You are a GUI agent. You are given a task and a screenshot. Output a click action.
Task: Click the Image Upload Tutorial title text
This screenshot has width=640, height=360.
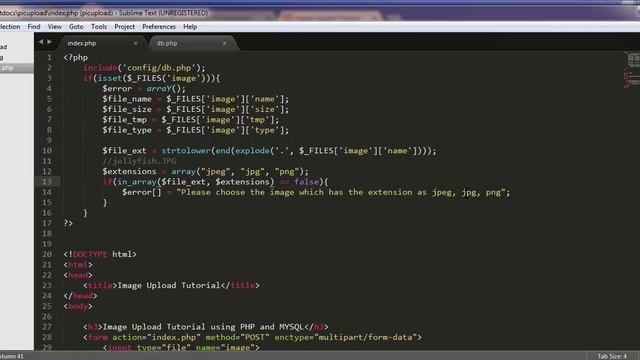[169, 285]
